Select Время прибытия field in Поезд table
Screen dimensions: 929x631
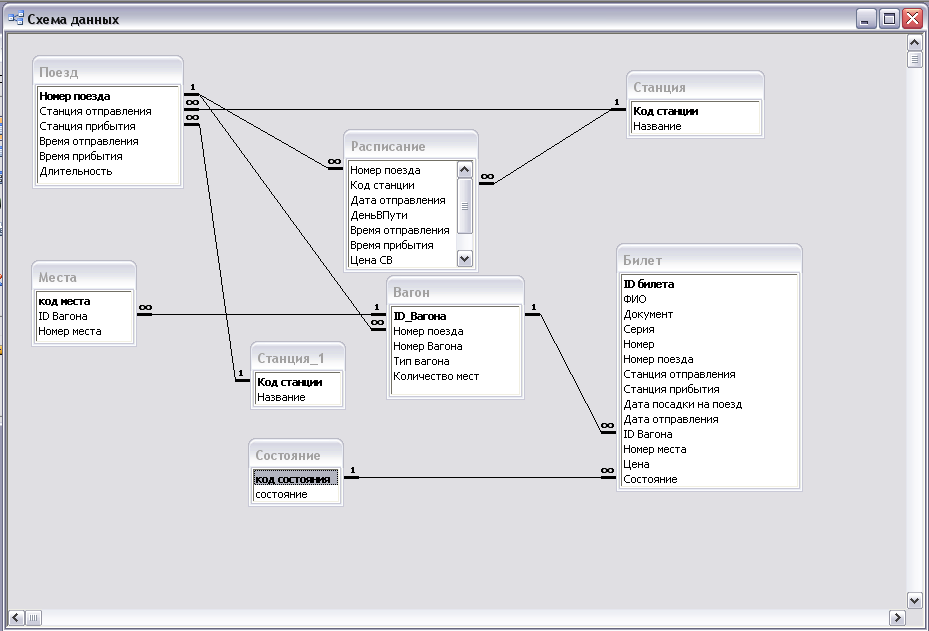pyautogui.click(x=108, y=156)
